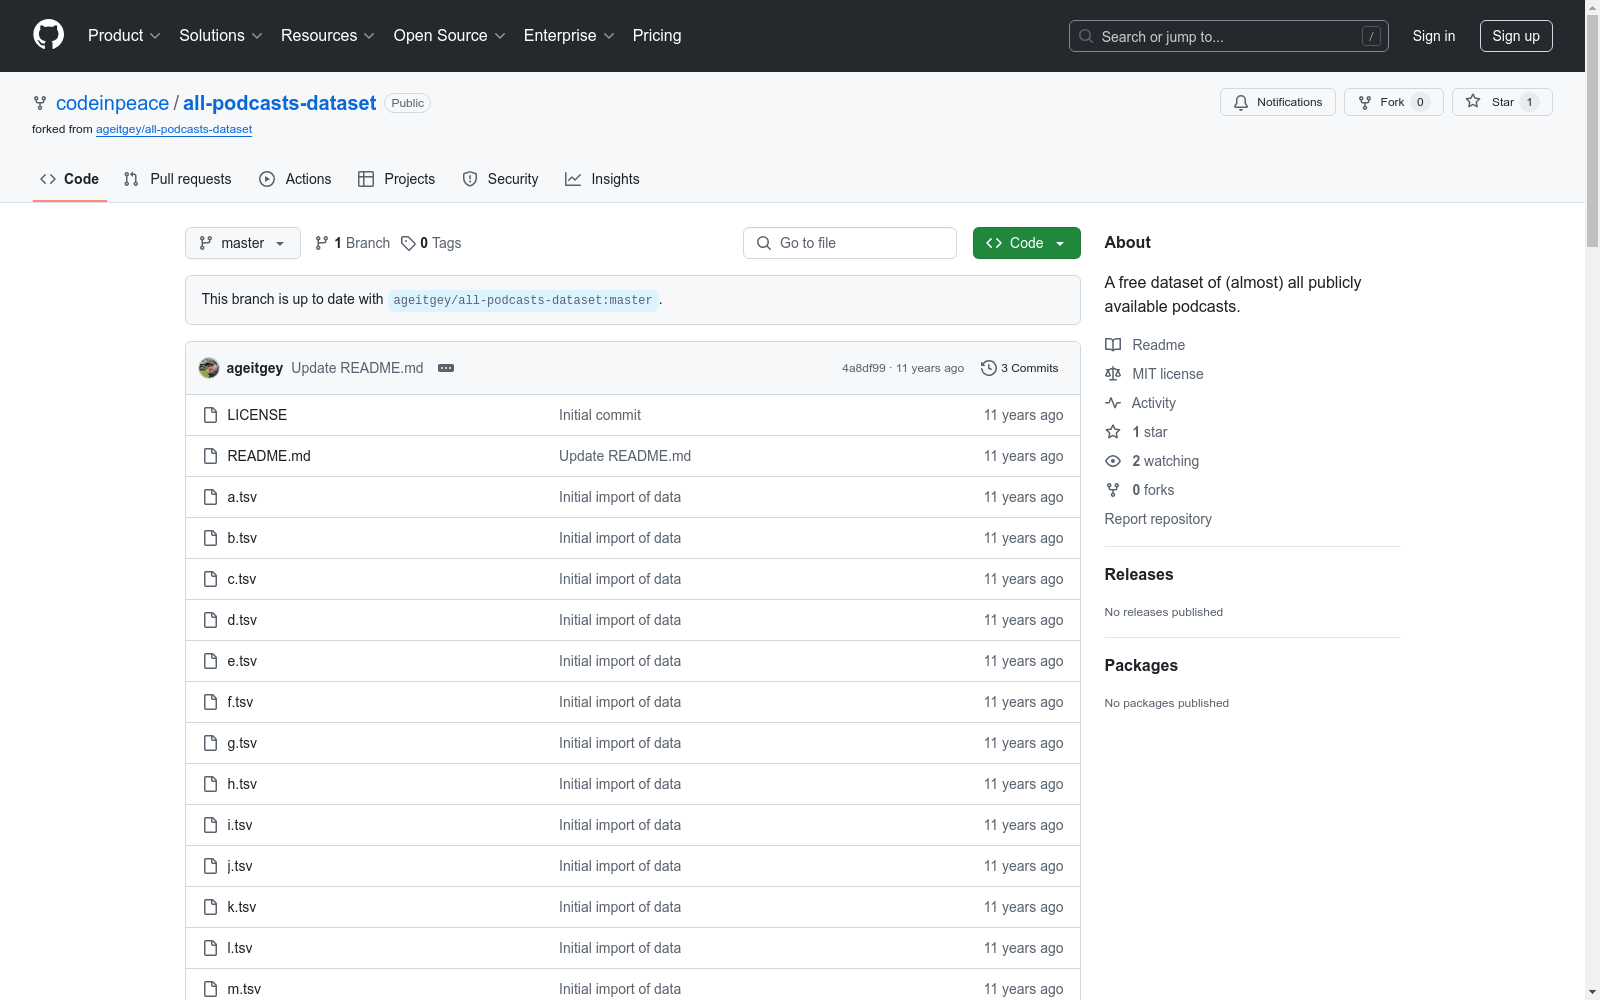Open the j.tsv file

pos(240,866)
